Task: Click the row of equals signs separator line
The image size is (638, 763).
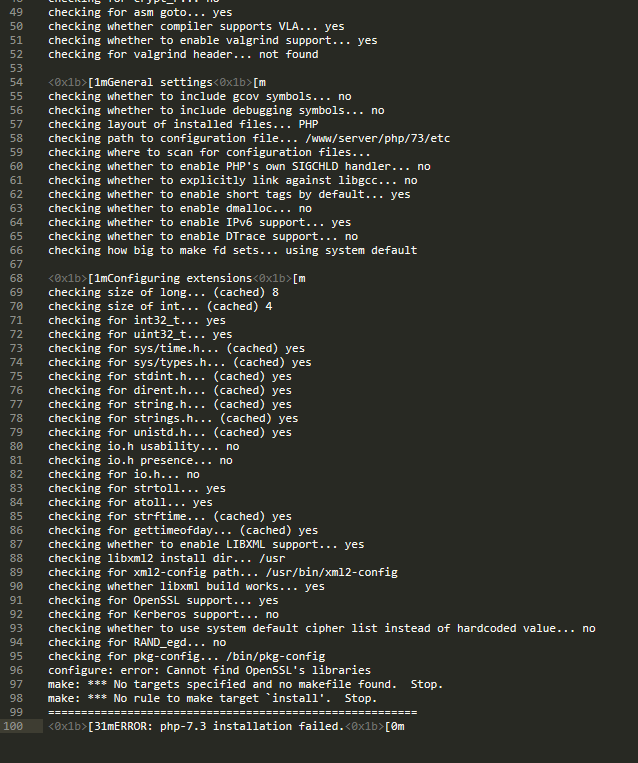Action: (233, 712)
